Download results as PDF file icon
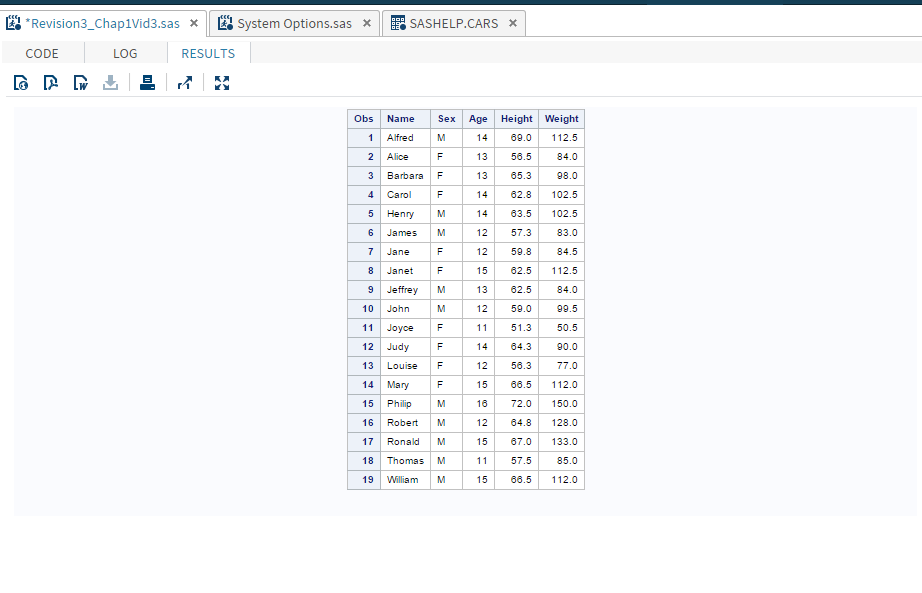This screenshot has width=922, height=593. 51,83
